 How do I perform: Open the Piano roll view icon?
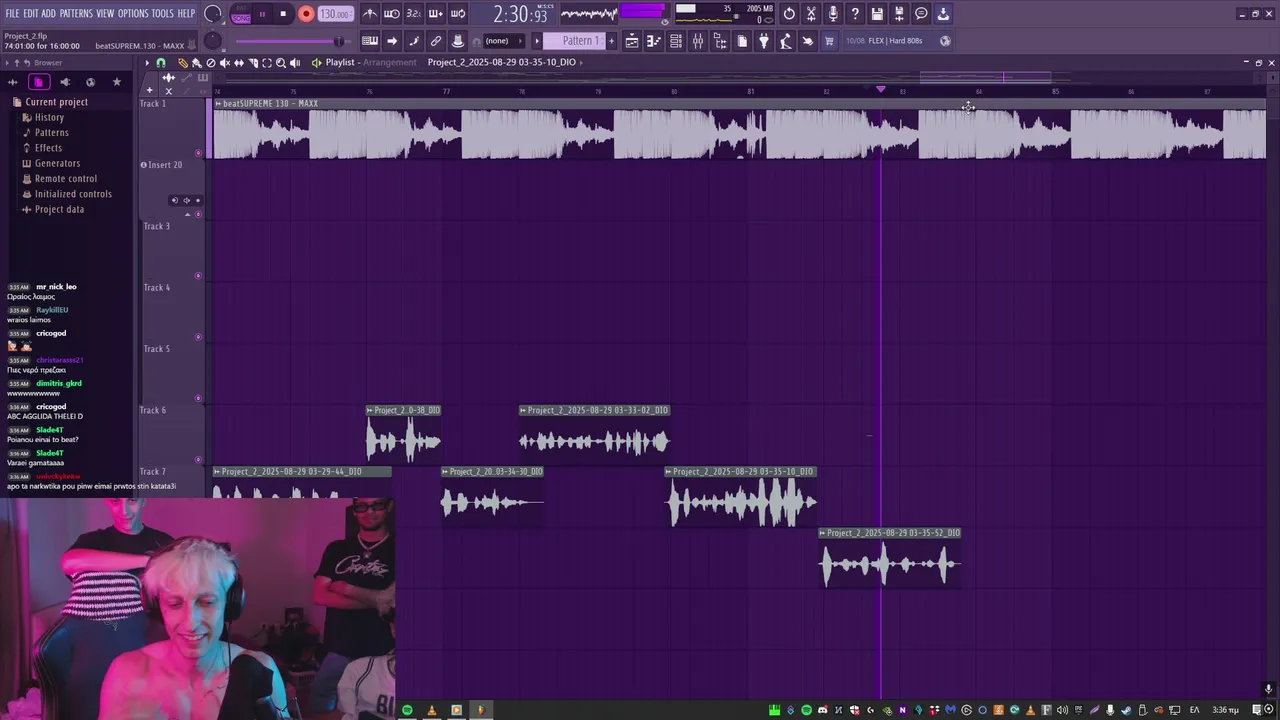[x=654, y=41]
